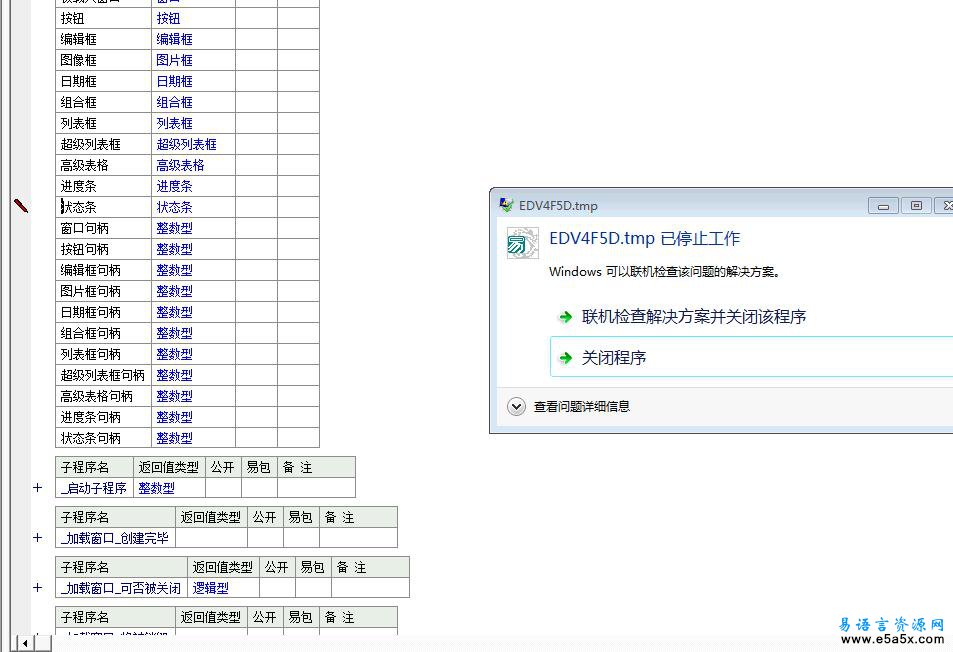The image size is (953, 652).
Task: Choose 关闭程序 in the crash dialog
Action: click(751, 357)
